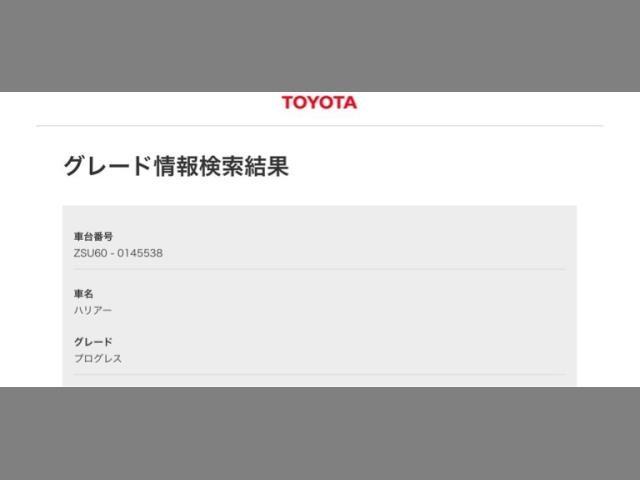Click the divider line under プログレス

point(320,374)
